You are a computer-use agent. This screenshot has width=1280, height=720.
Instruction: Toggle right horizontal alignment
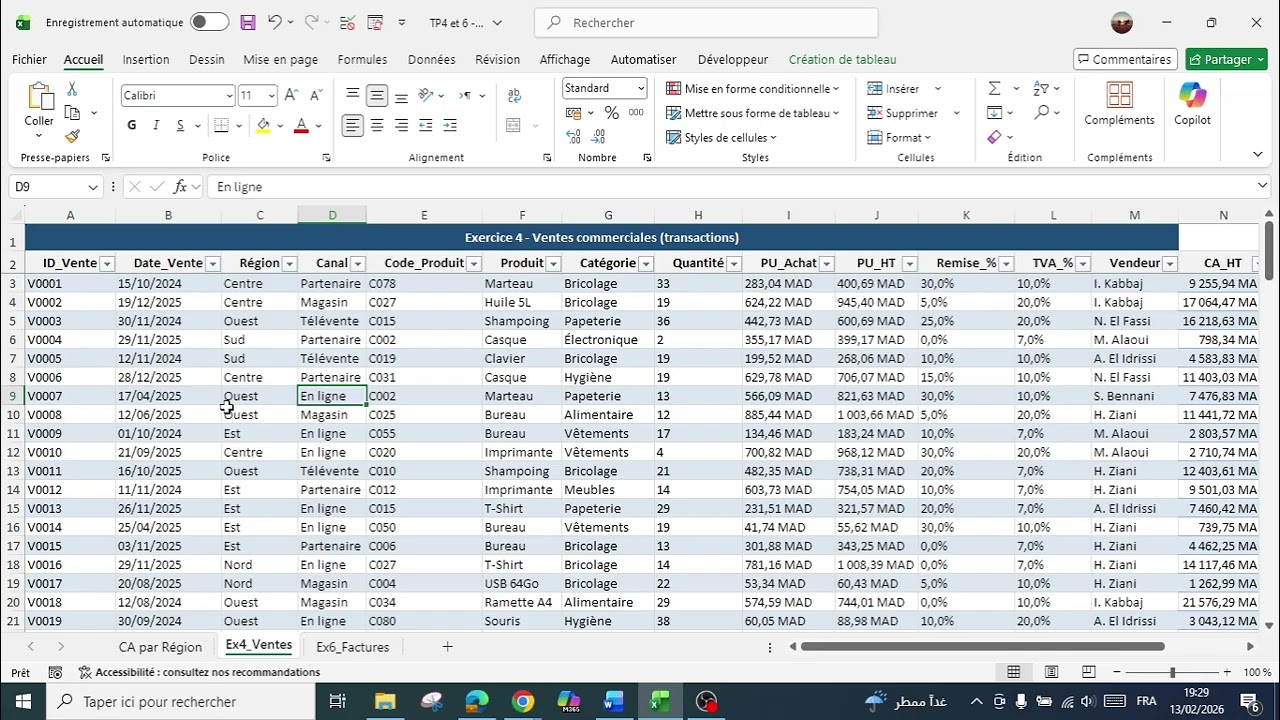tap(401, 126)
